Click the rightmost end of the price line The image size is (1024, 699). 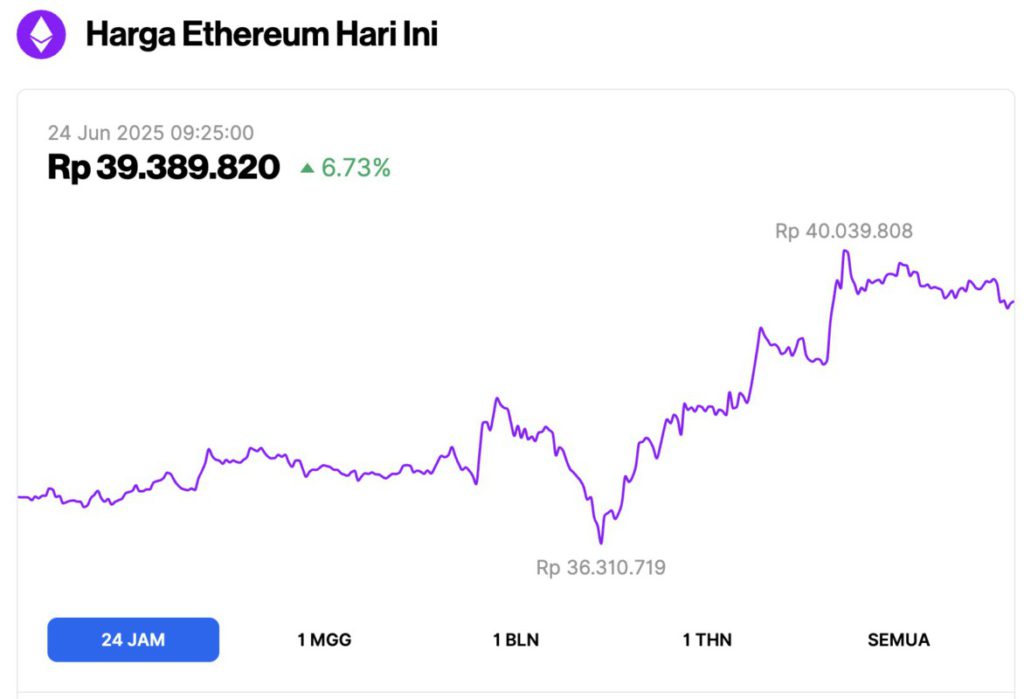[x=1012, y=301]
